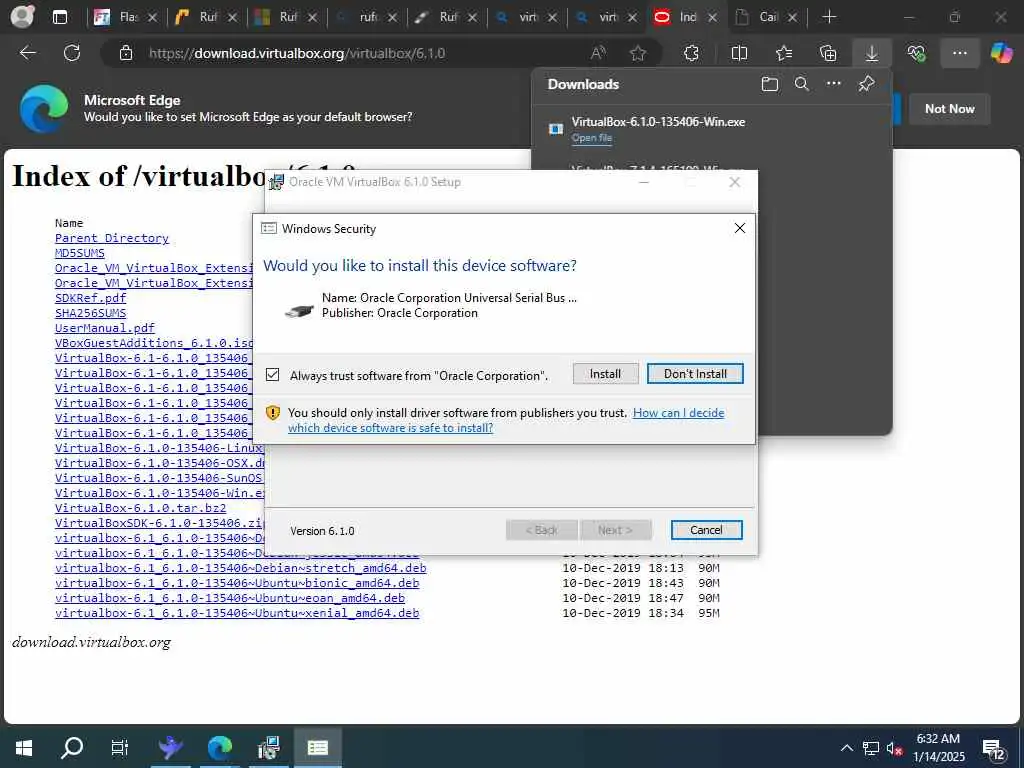
Task: Switch to the Flas tab
Action: (127, 17)
